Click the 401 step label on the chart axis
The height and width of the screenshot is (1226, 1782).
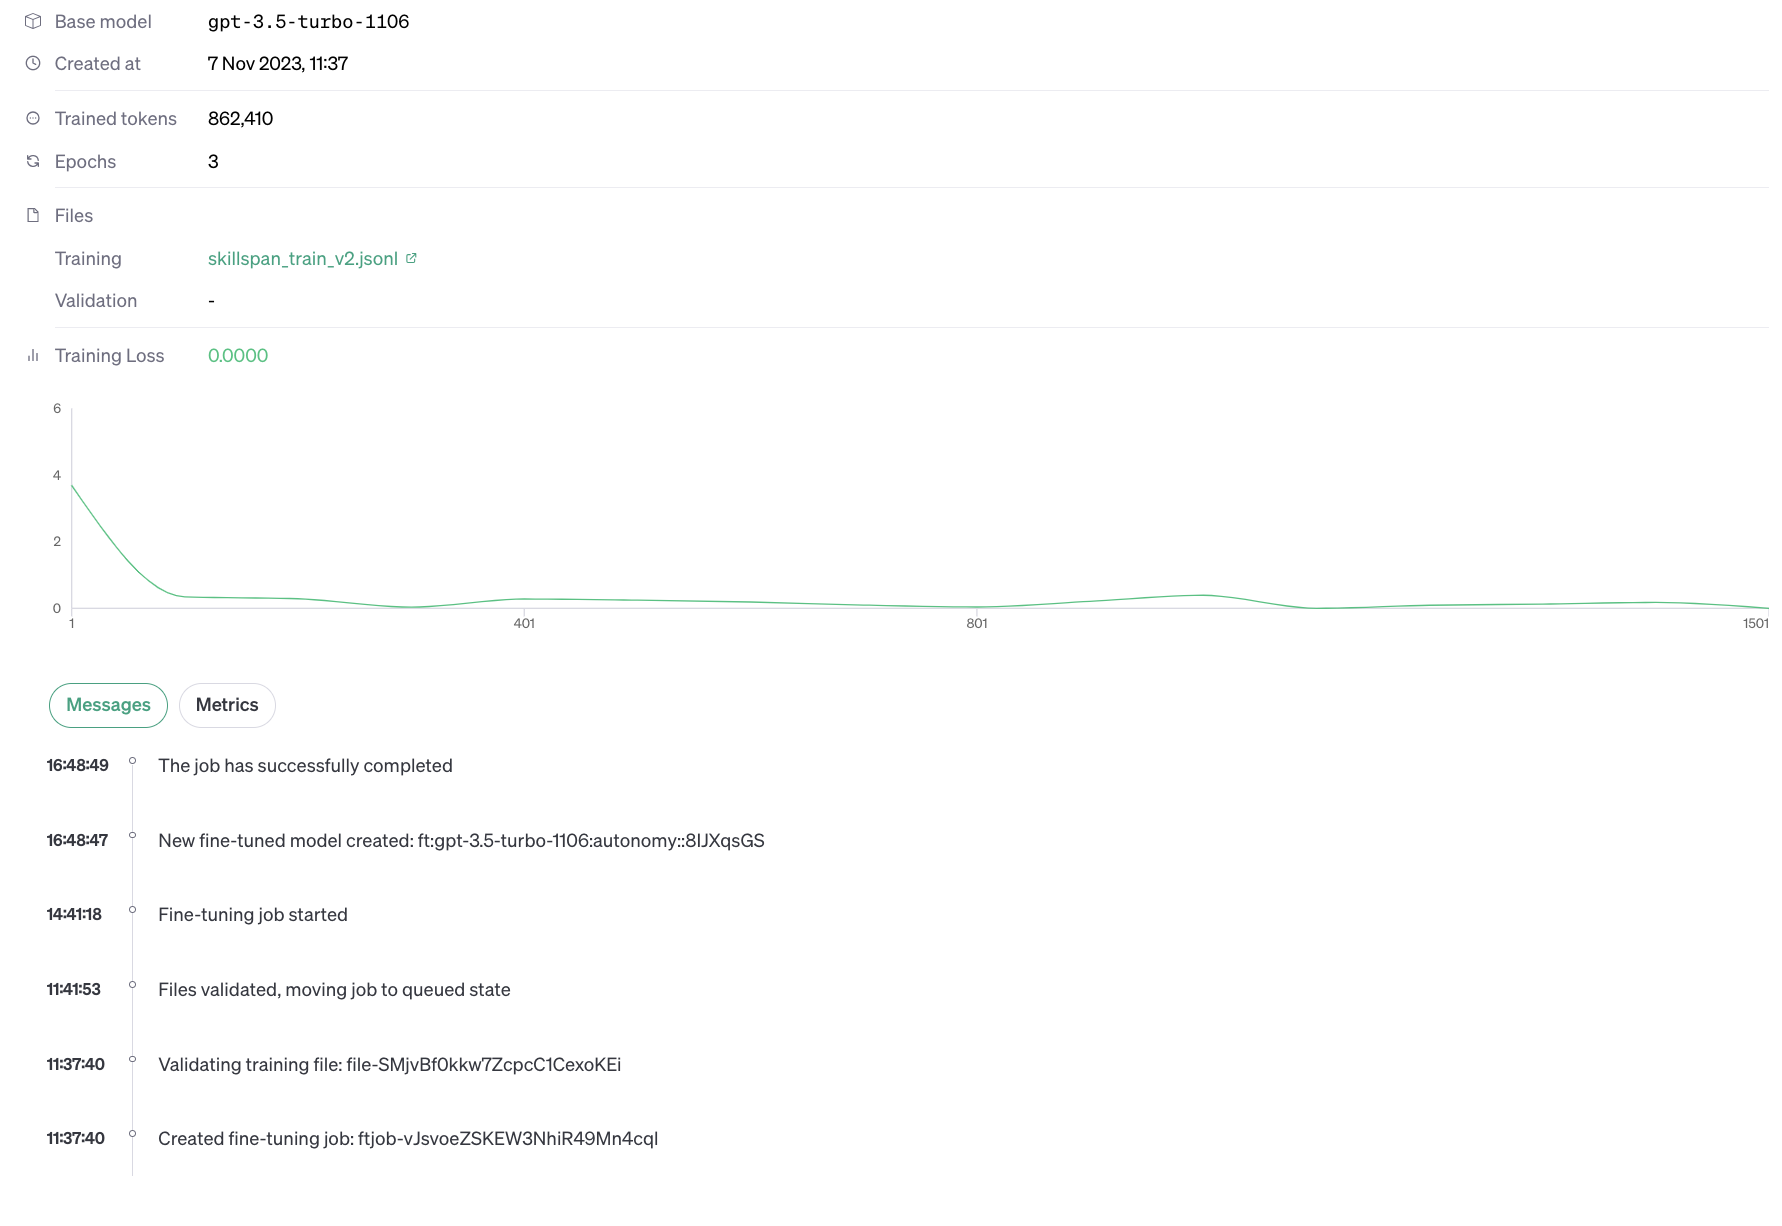(524, 624)
